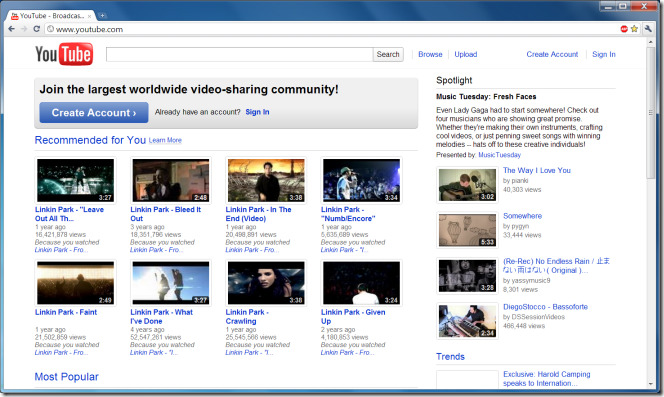
Task: Click the browser forward arrow
Action: click(x=24, y=29)
